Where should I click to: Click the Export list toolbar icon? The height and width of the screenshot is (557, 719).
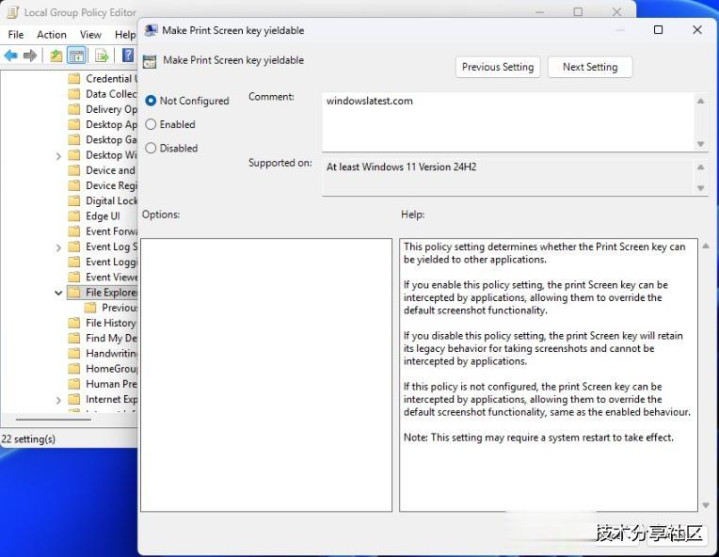102,56
